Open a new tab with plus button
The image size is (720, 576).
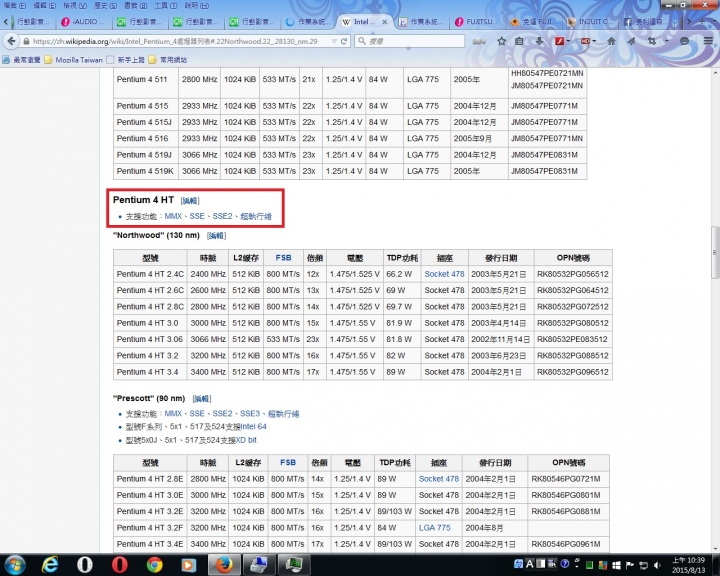coord(702,21)
